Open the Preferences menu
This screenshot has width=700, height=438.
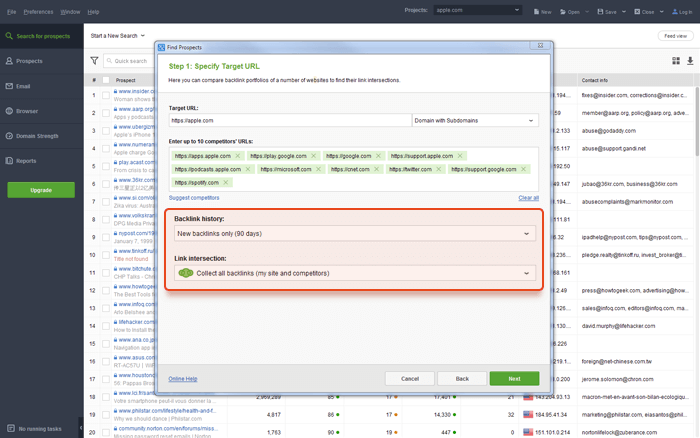(x=38, y=12)
